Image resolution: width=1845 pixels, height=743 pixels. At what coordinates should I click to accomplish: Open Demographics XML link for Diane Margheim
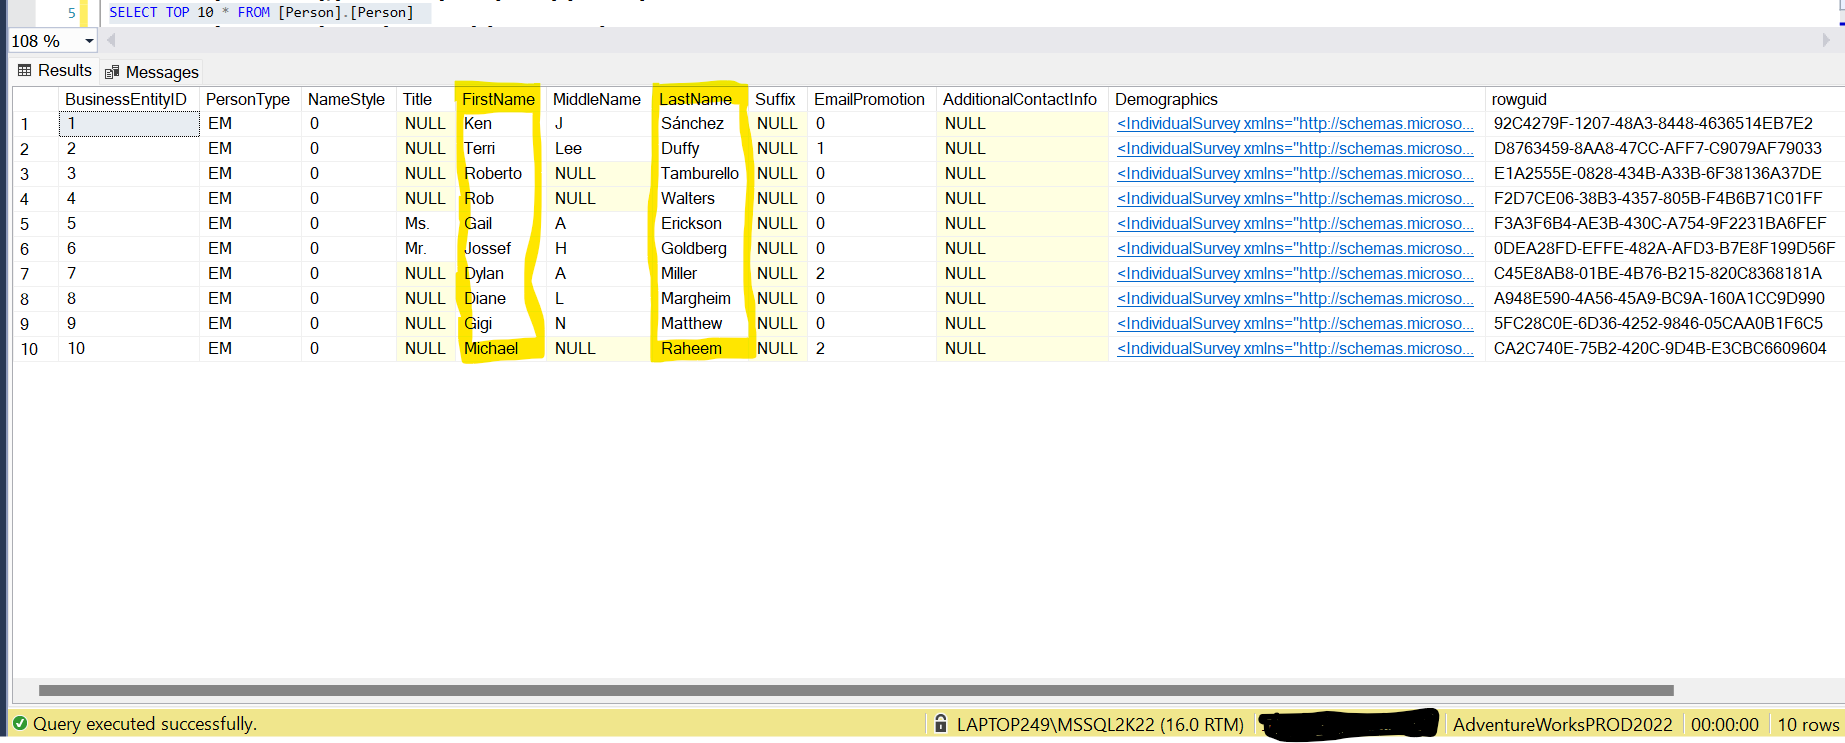(1295, 298)
